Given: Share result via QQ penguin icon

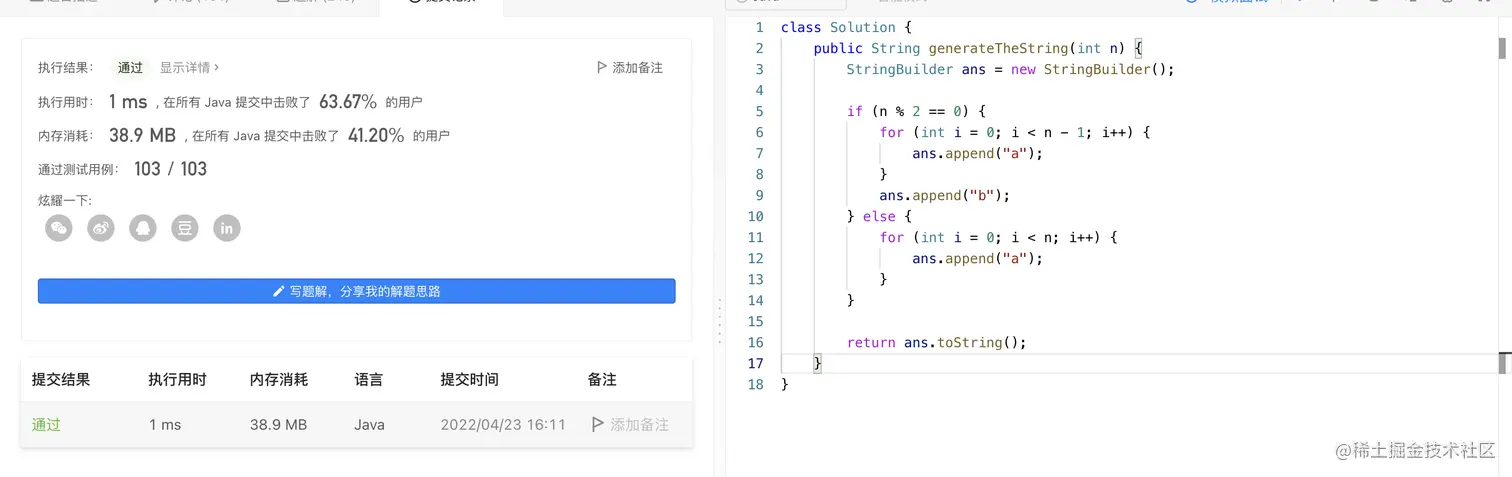Looking at the screenshot, I should click(x=143, y=228).
